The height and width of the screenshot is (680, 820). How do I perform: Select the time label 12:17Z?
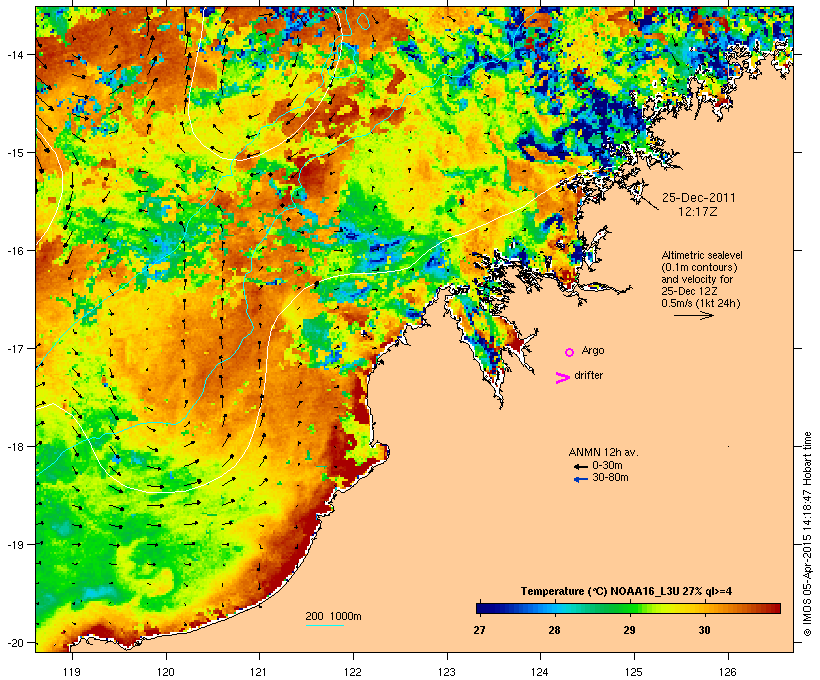pos(697,212)
